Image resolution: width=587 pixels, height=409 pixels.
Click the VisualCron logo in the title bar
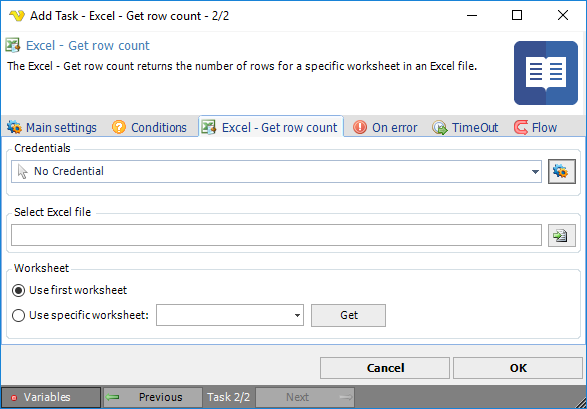tap(16, 16)
